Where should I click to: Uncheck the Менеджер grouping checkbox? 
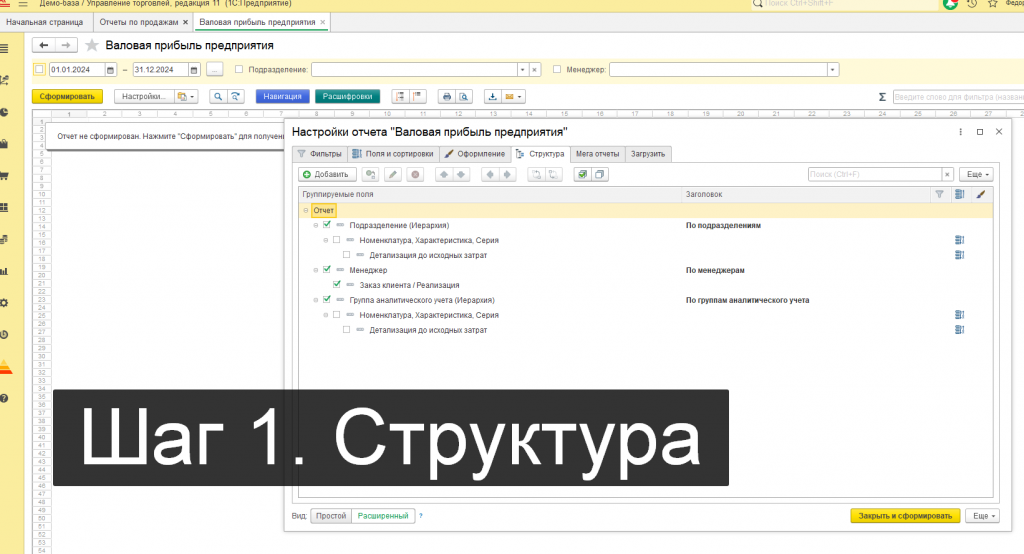click(x=327, y=269)
